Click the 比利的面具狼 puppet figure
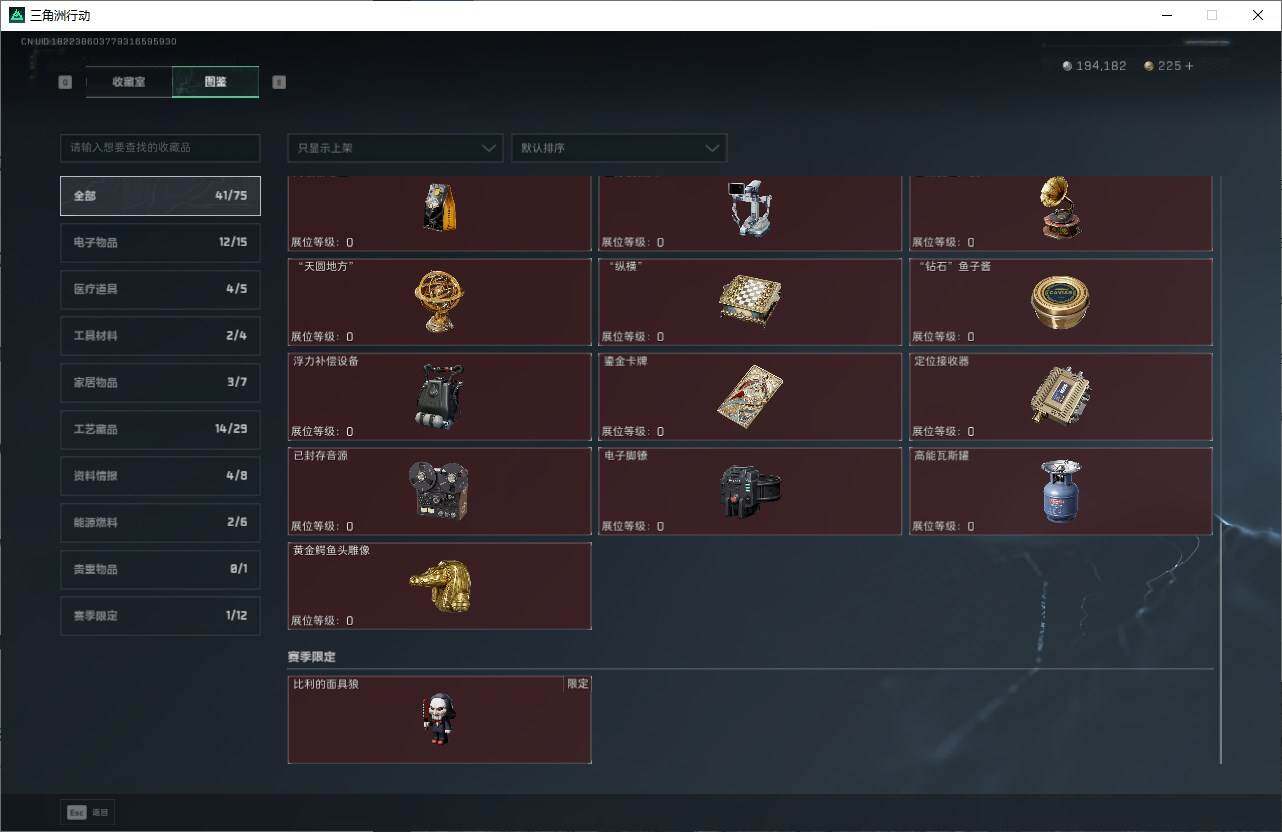 [x=439, y=718]
